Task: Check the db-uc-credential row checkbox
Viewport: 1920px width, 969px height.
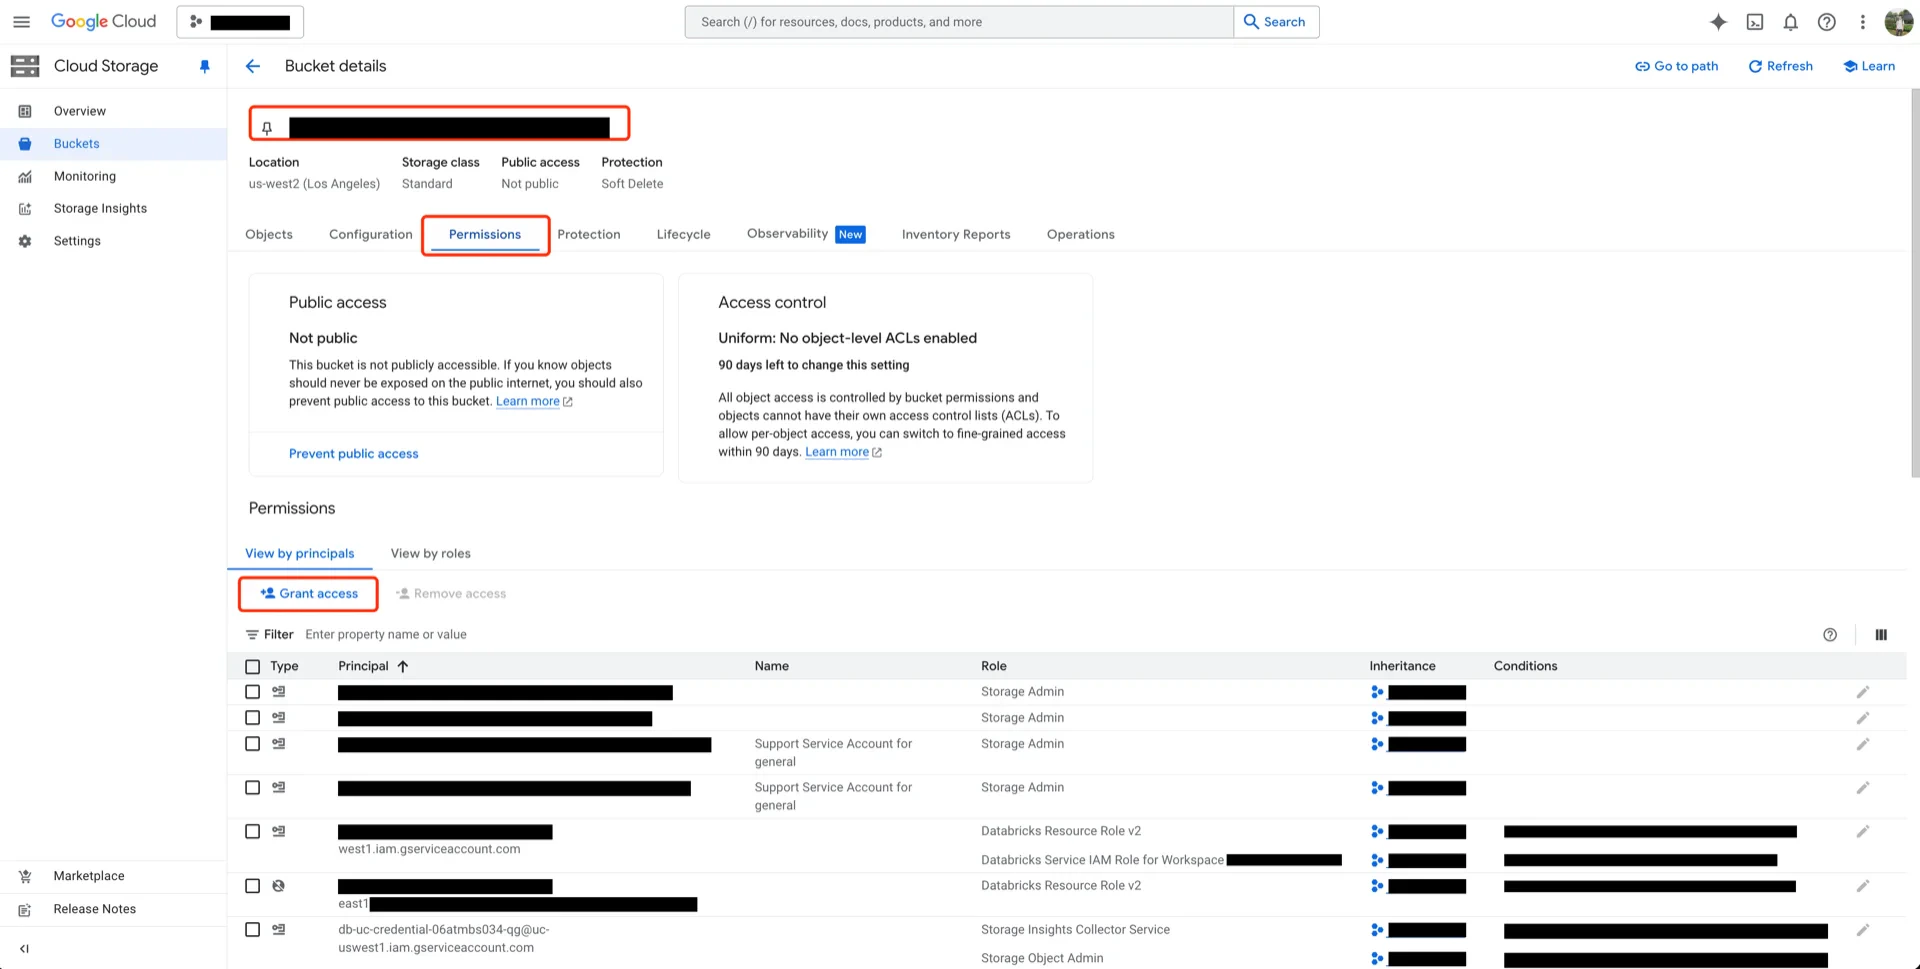Action: click(252, 930)
